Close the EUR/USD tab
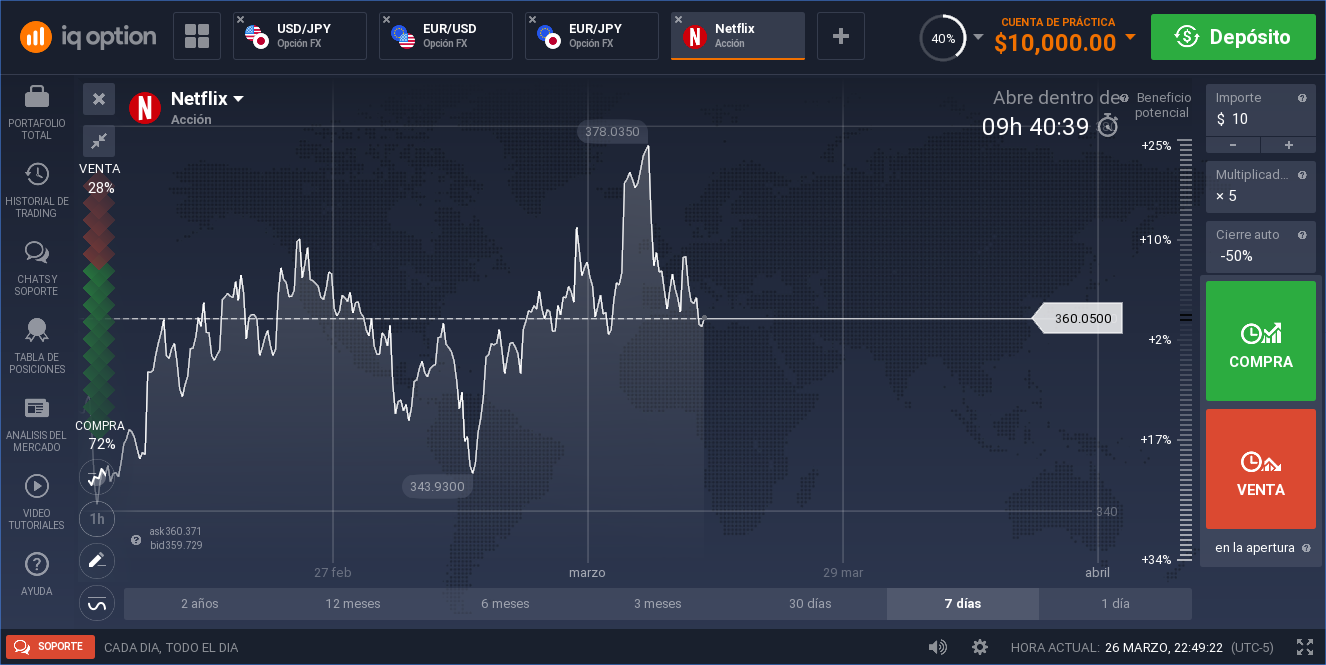 pyautogui.click(x=386, y=20)
